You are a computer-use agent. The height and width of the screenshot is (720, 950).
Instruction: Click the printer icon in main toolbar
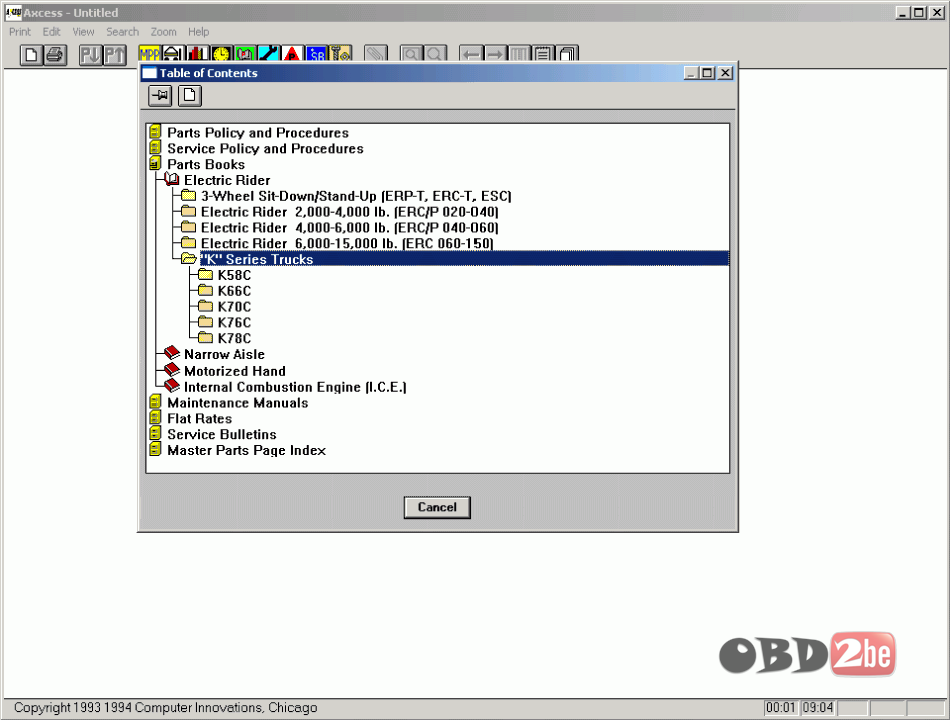[55, 55]
